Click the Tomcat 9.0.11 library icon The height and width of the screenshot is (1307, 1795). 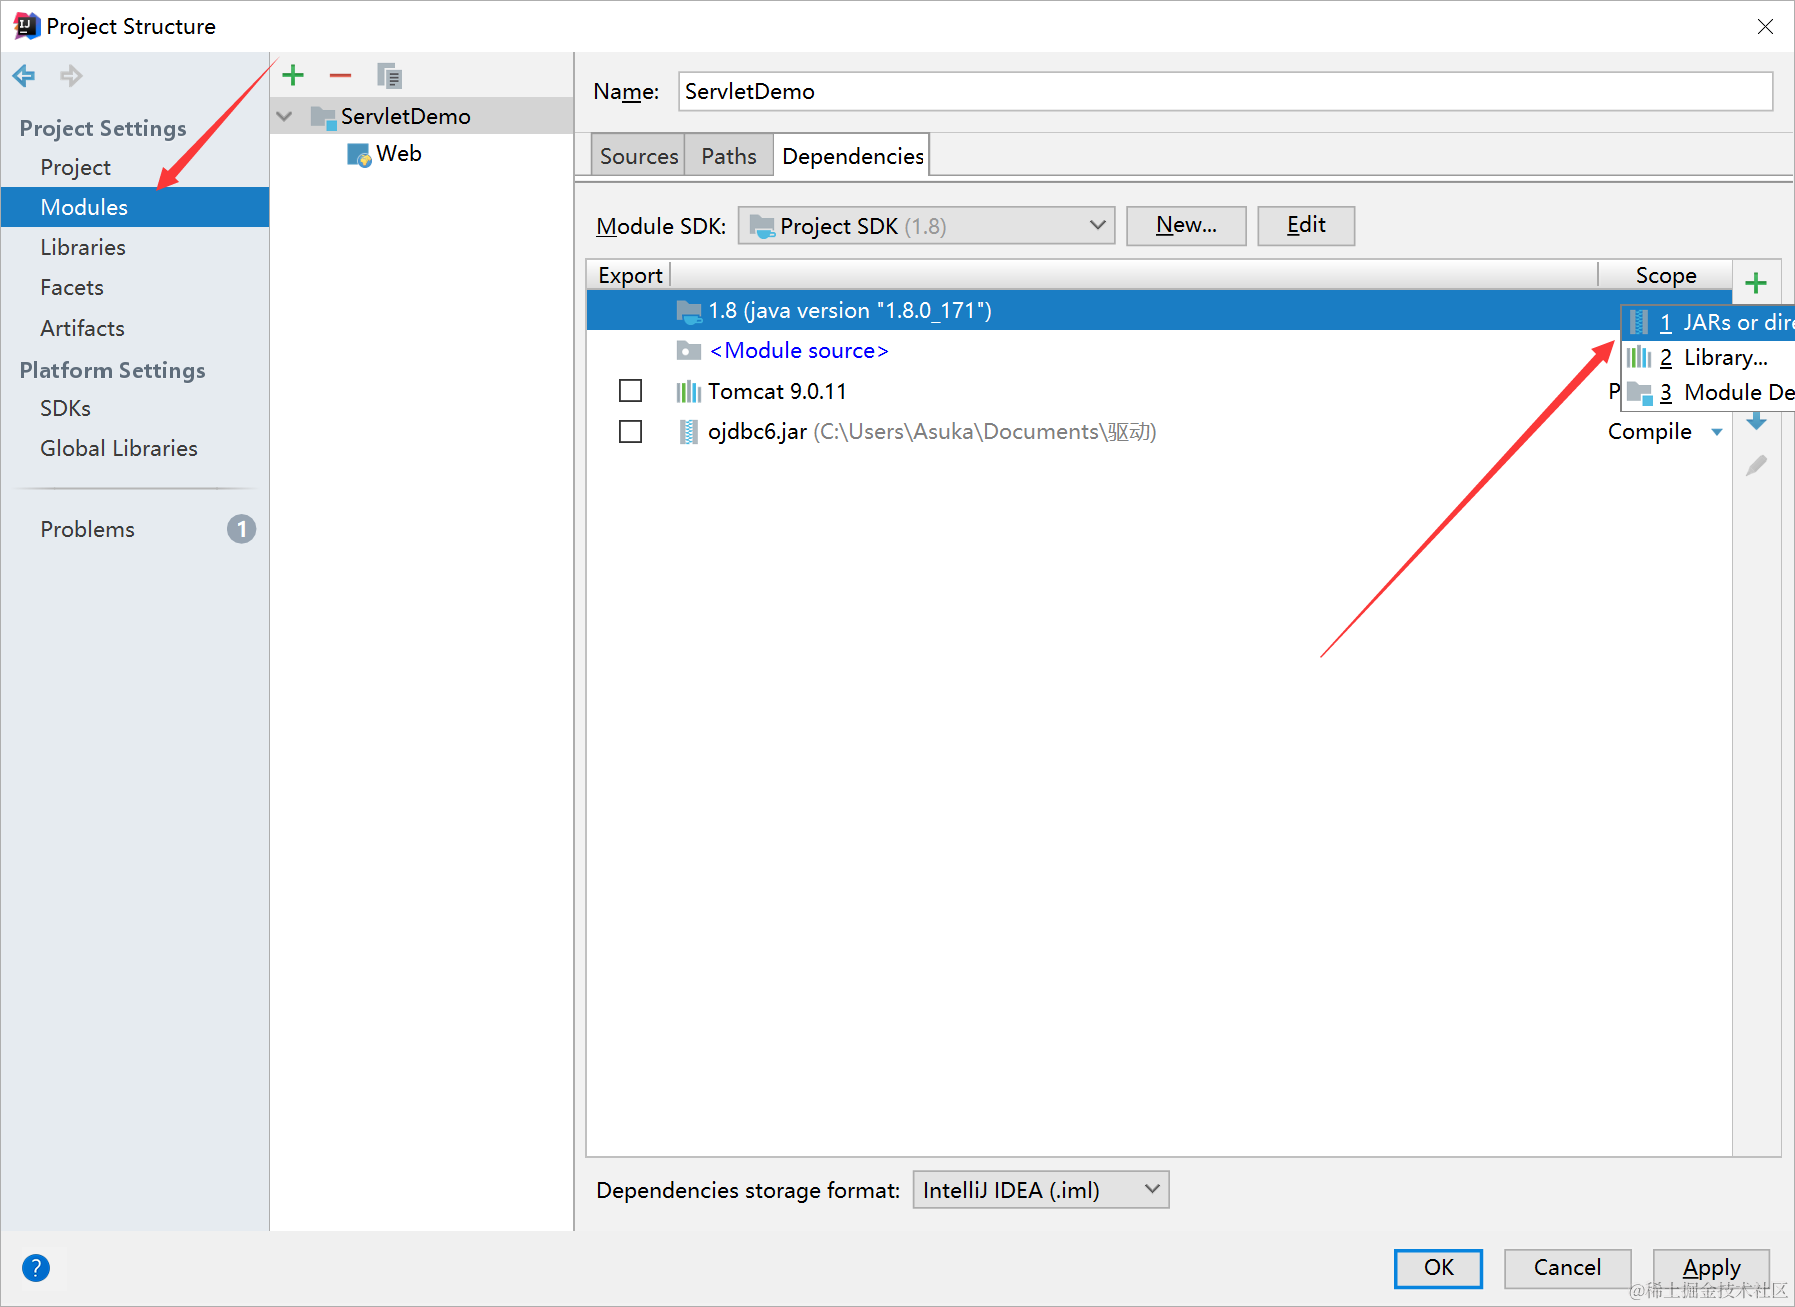688,391
